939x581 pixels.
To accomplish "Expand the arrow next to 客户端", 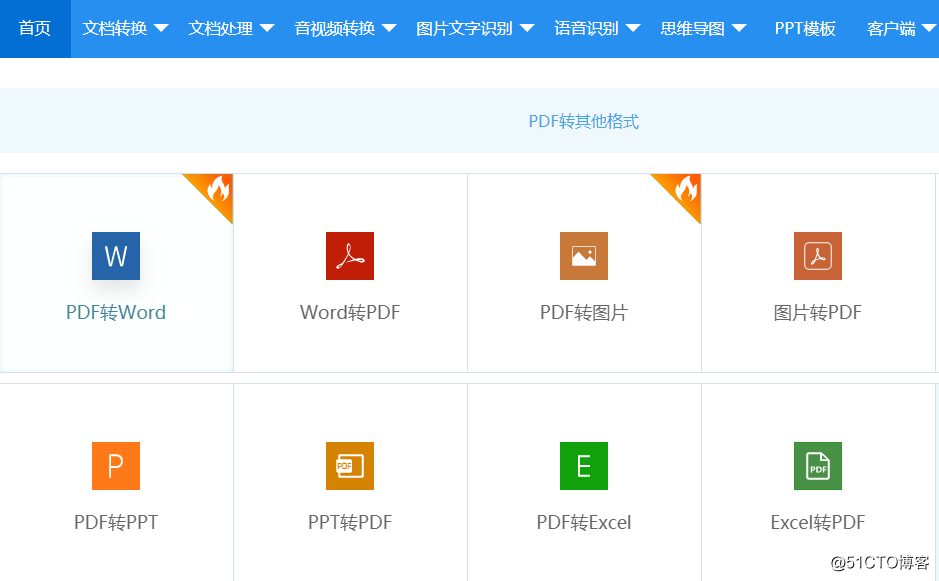I will 929,28.
